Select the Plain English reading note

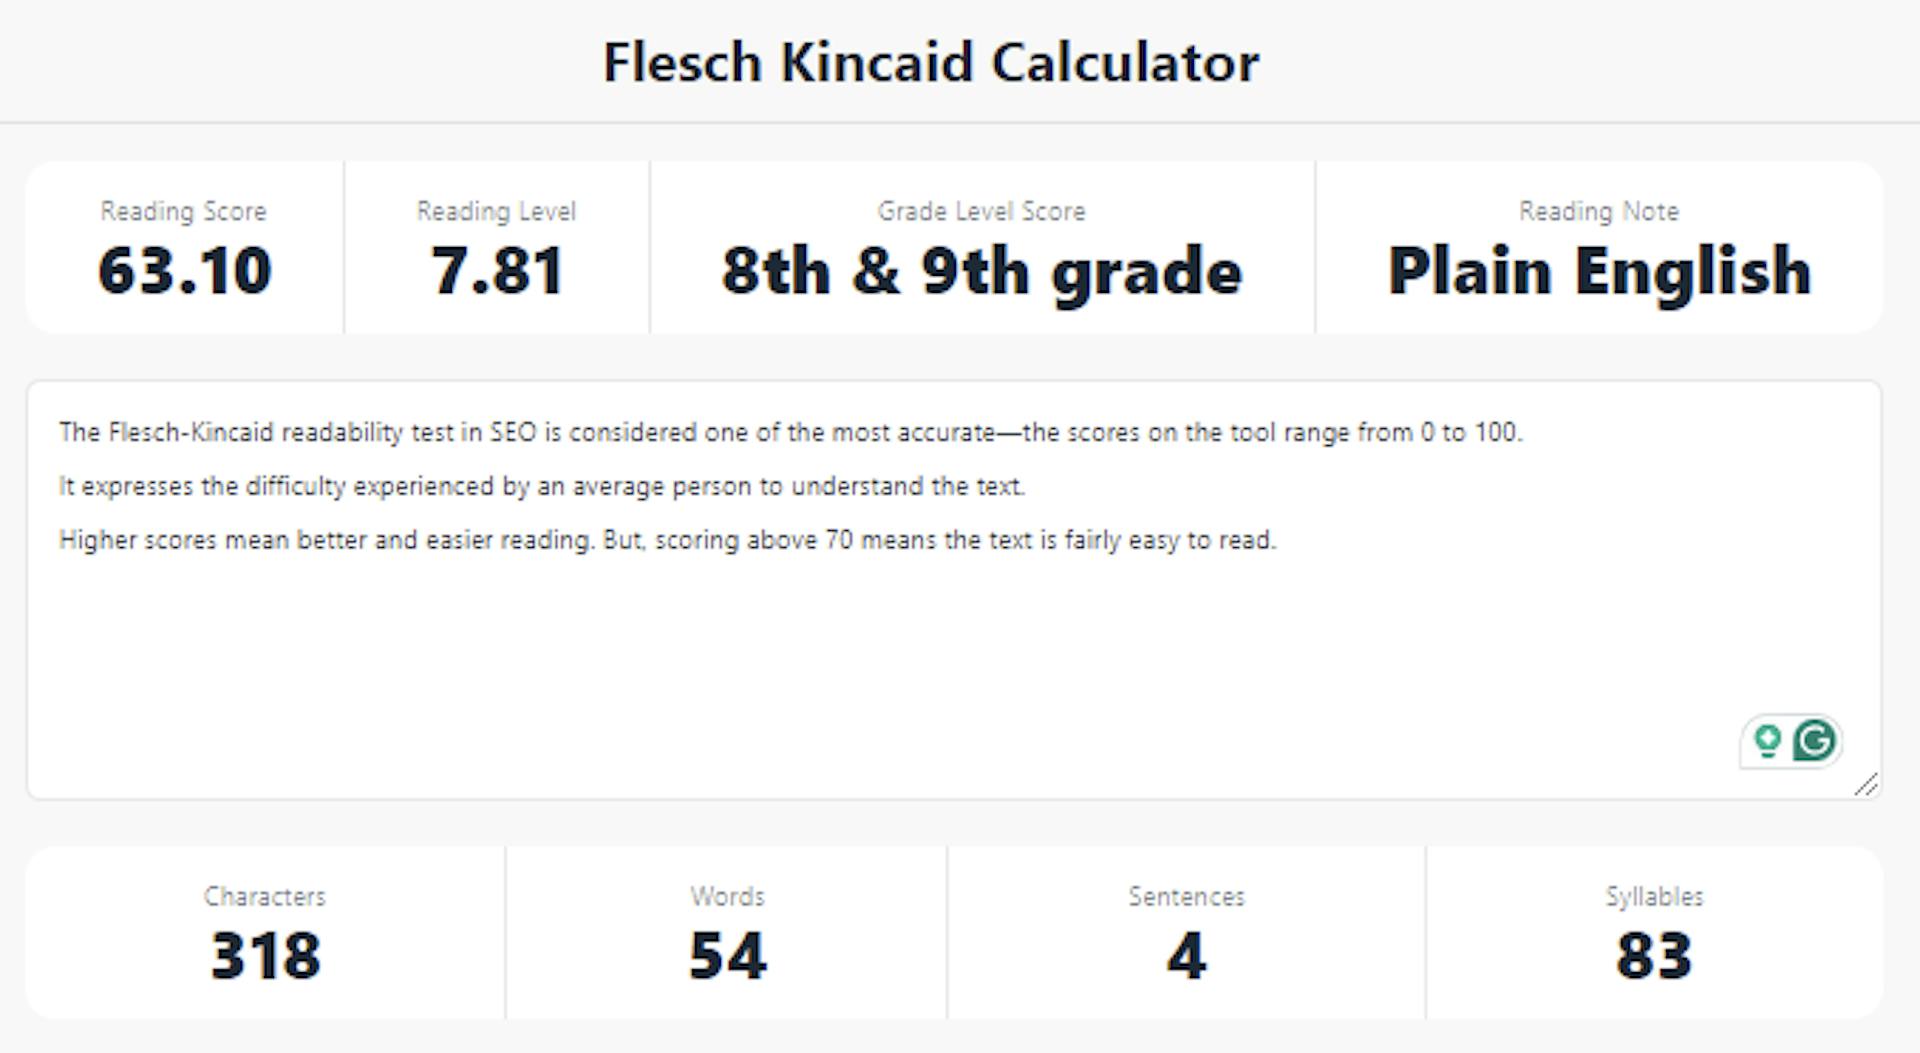1599,271
